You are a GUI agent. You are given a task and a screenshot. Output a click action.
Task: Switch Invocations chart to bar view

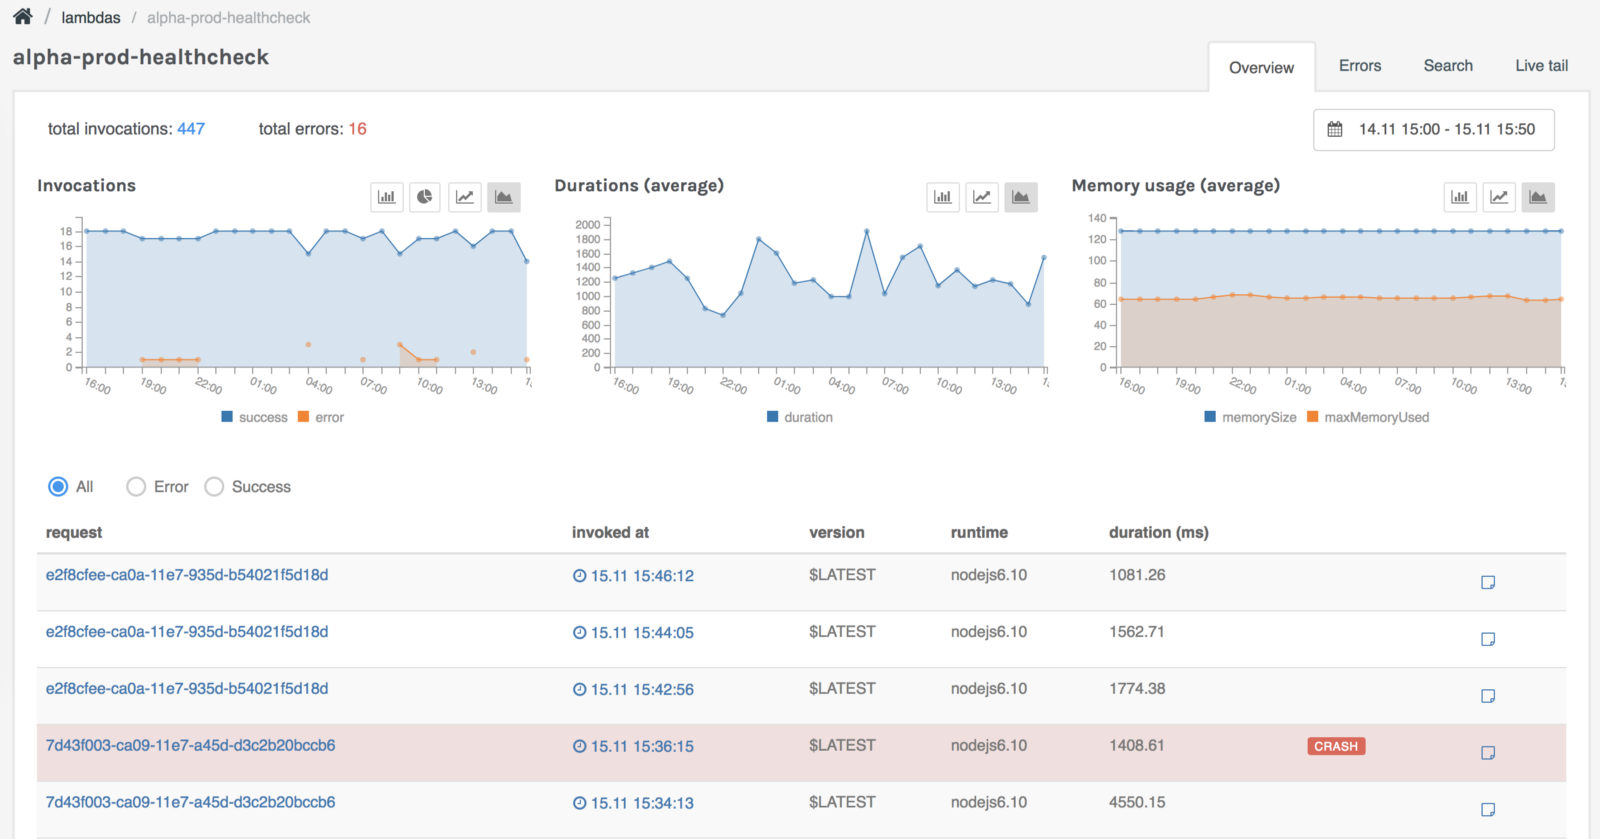[x=387, y=197]
